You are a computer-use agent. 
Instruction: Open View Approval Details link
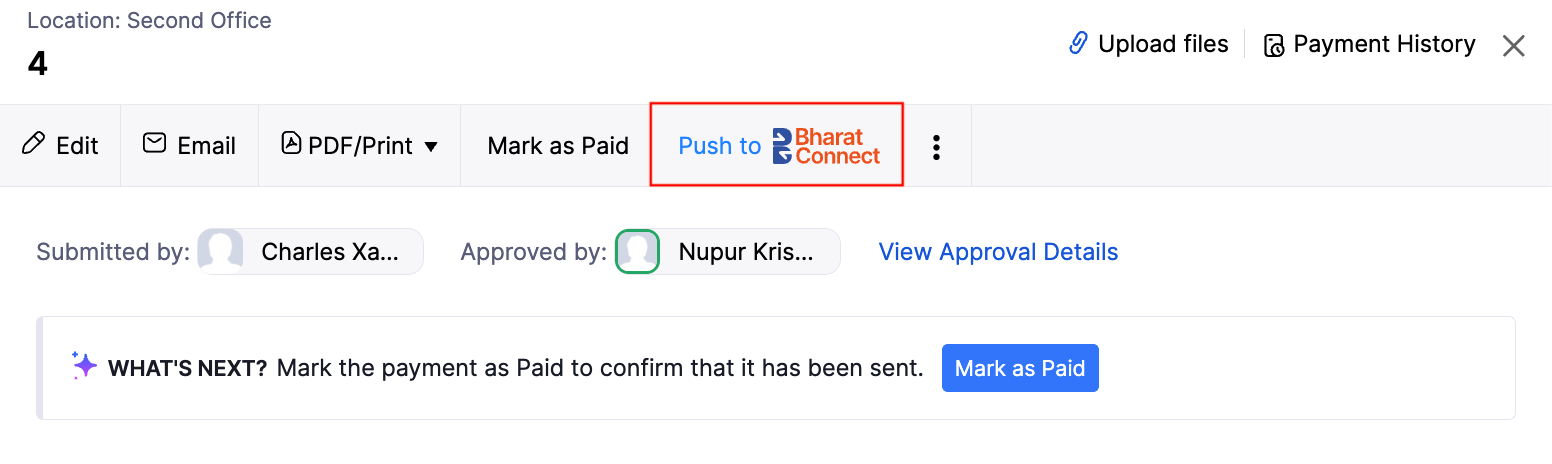tap(998, 252)
